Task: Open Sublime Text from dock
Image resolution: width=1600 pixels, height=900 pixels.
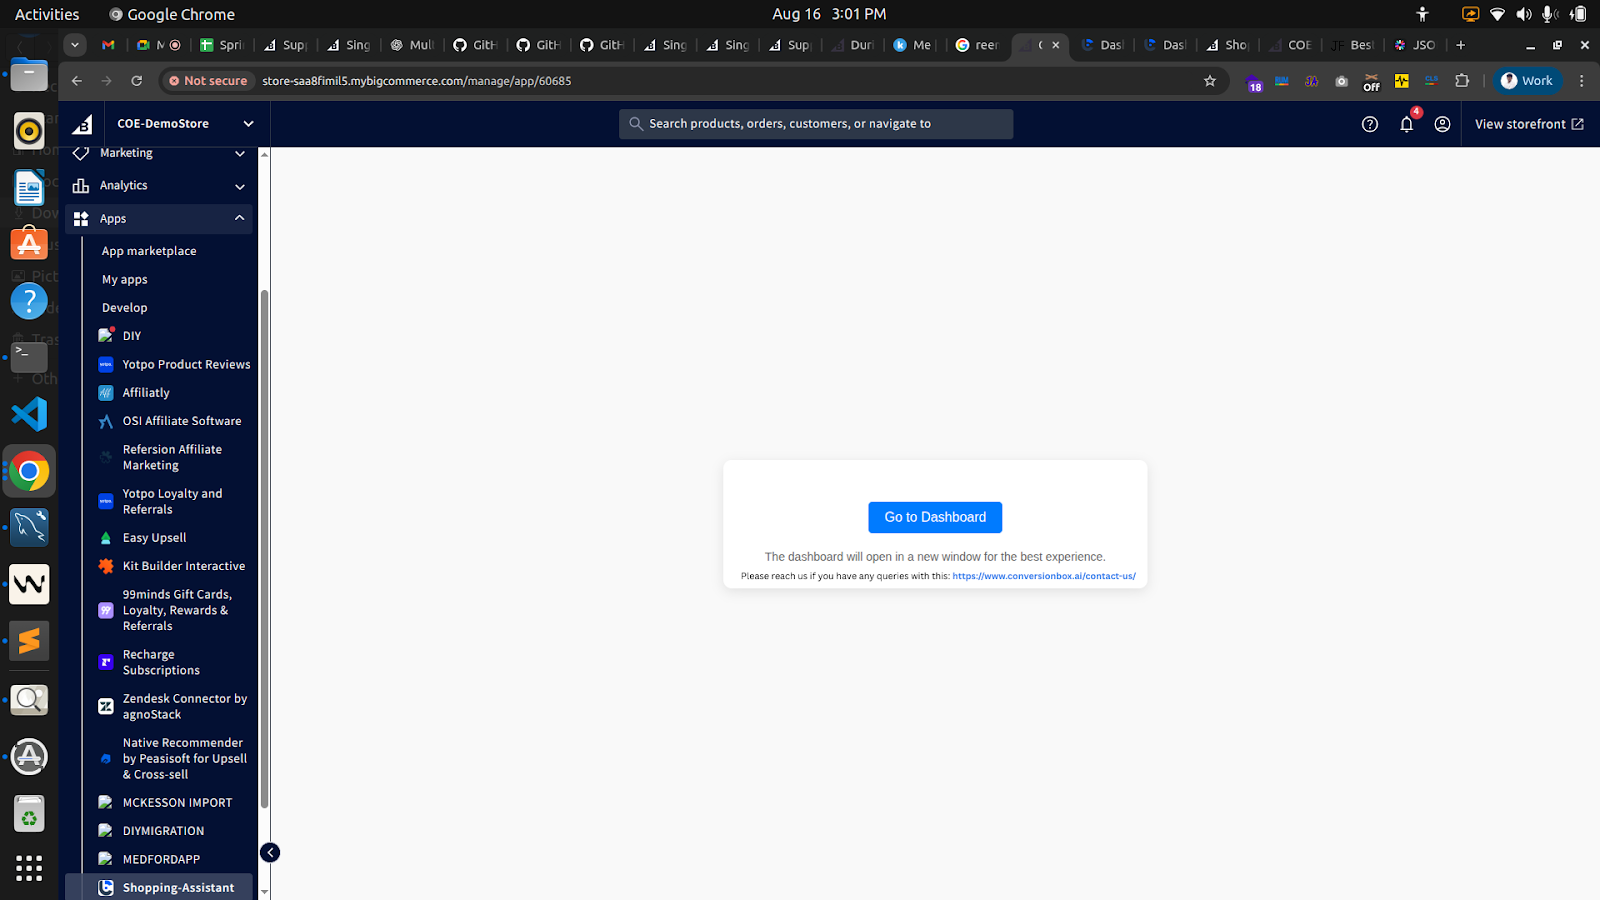Action: pos(29,641)
